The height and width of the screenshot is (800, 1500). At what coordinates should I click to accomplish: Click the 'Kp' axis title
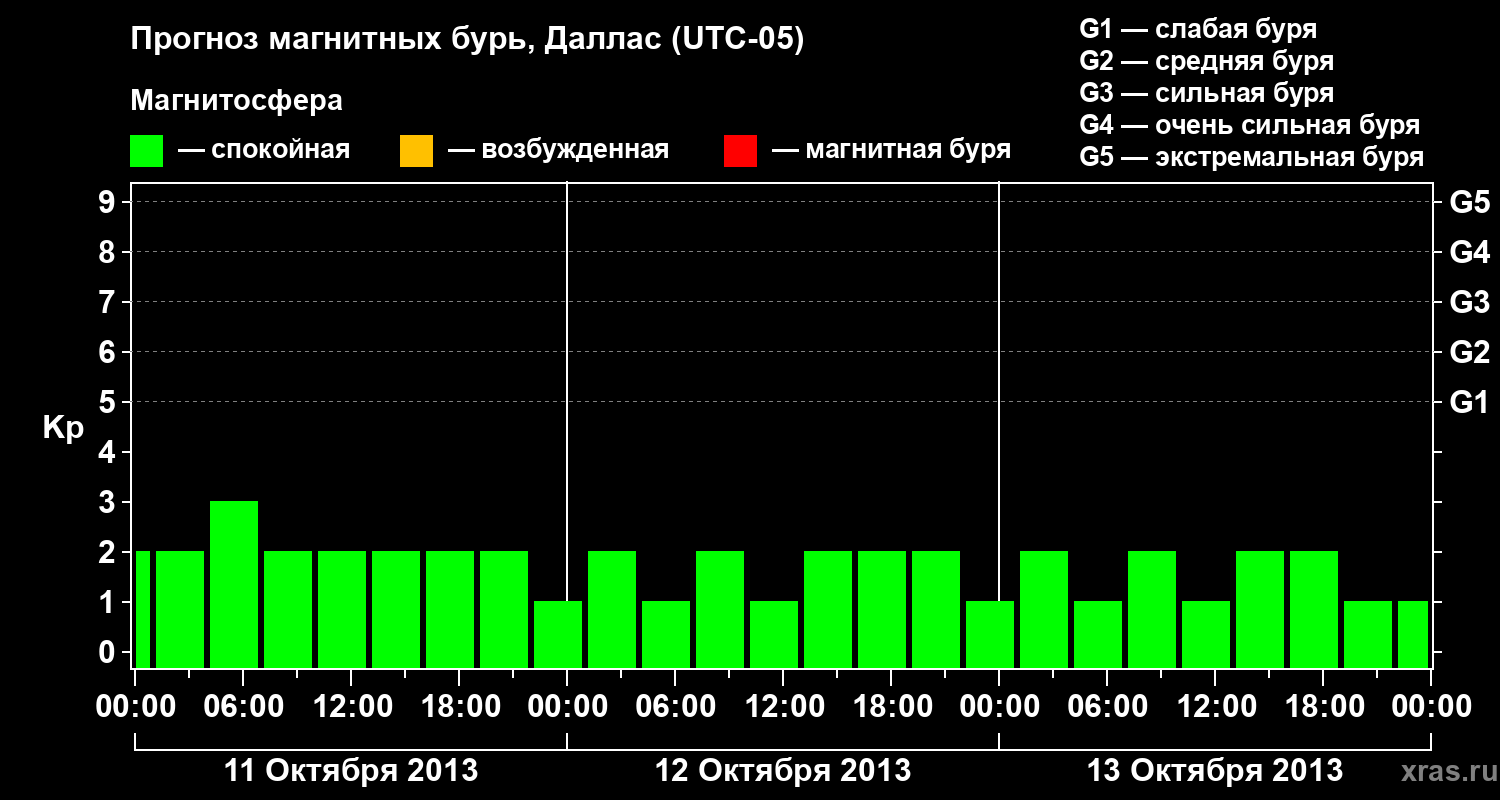(62, 428)
